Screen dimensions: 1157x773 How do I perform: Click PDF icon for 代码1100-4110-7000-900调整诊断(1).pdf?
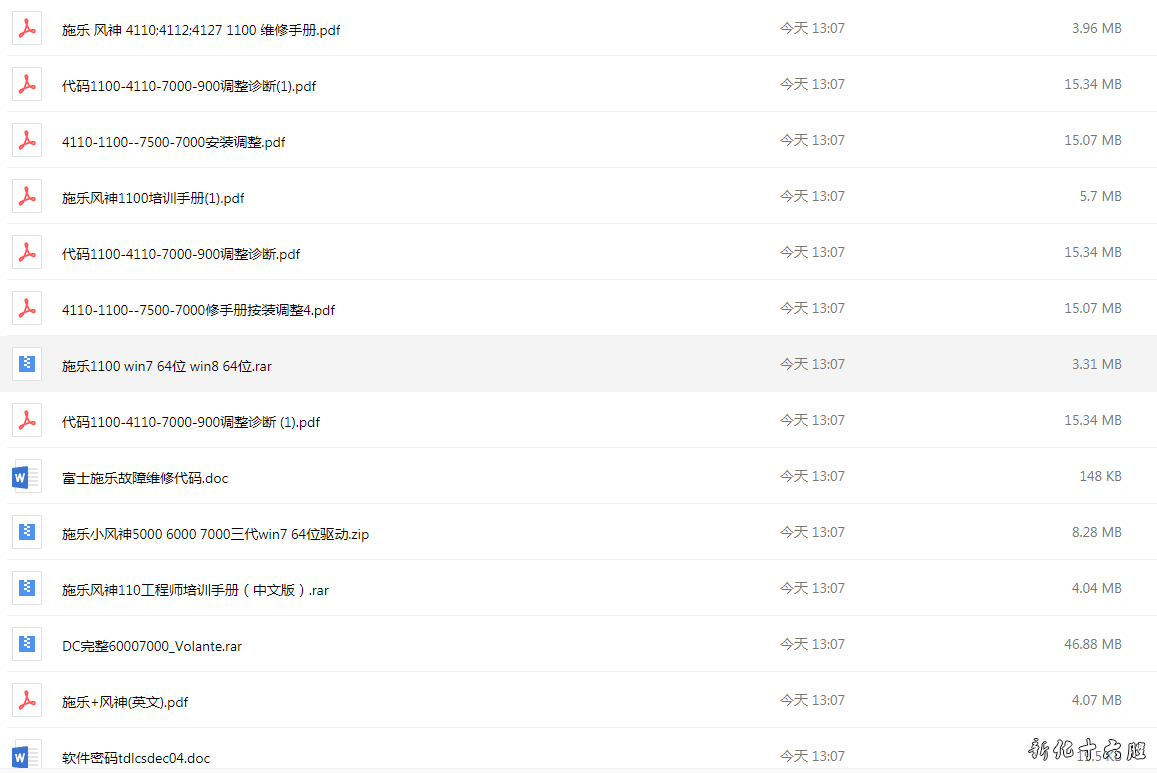click(27, 85)
